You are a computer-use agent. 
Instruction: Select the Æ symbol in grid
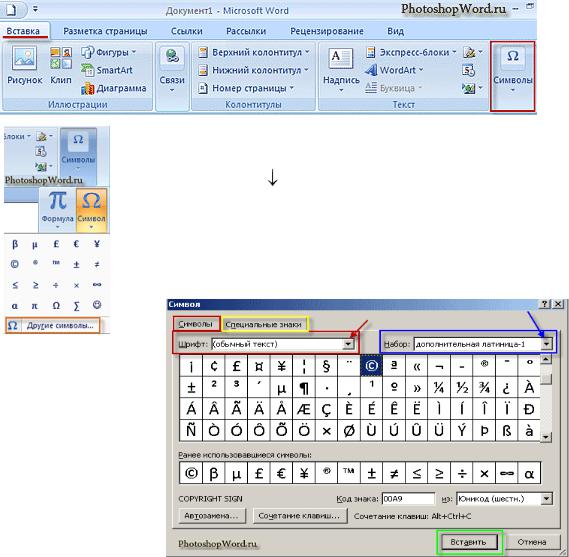pyautogui.click(x=304, y=409)
